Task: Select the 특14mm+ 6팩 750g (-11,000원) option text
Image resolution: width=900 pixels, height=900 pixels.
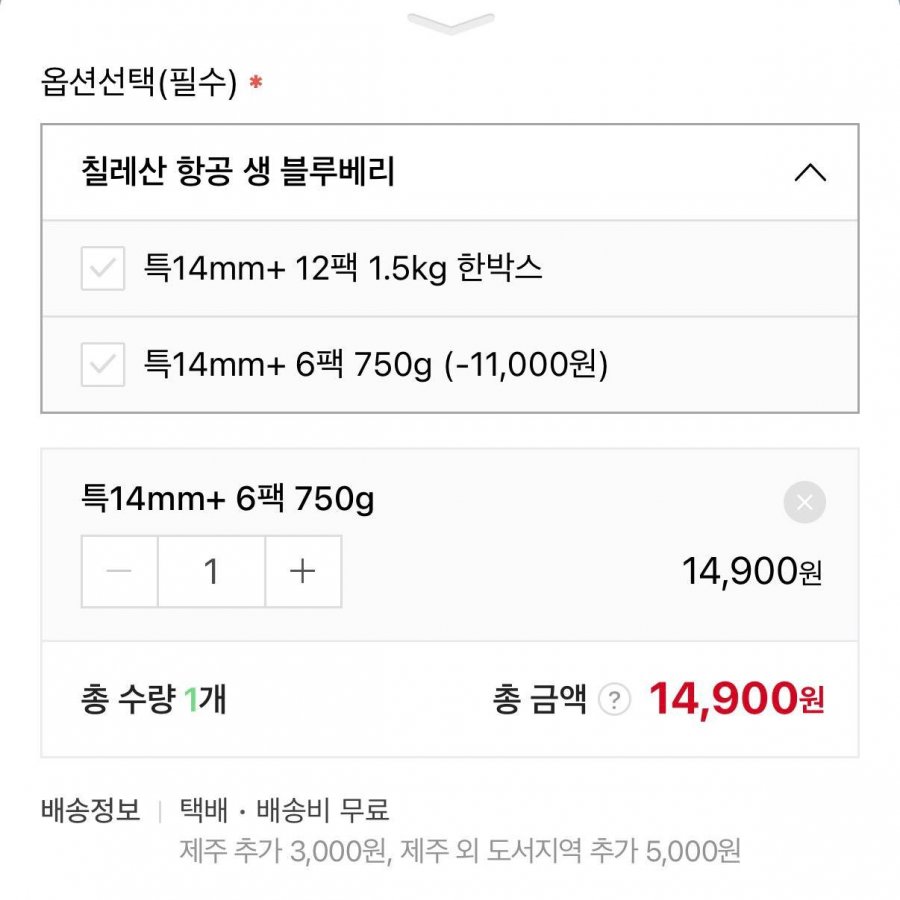Action: point(376,365)
